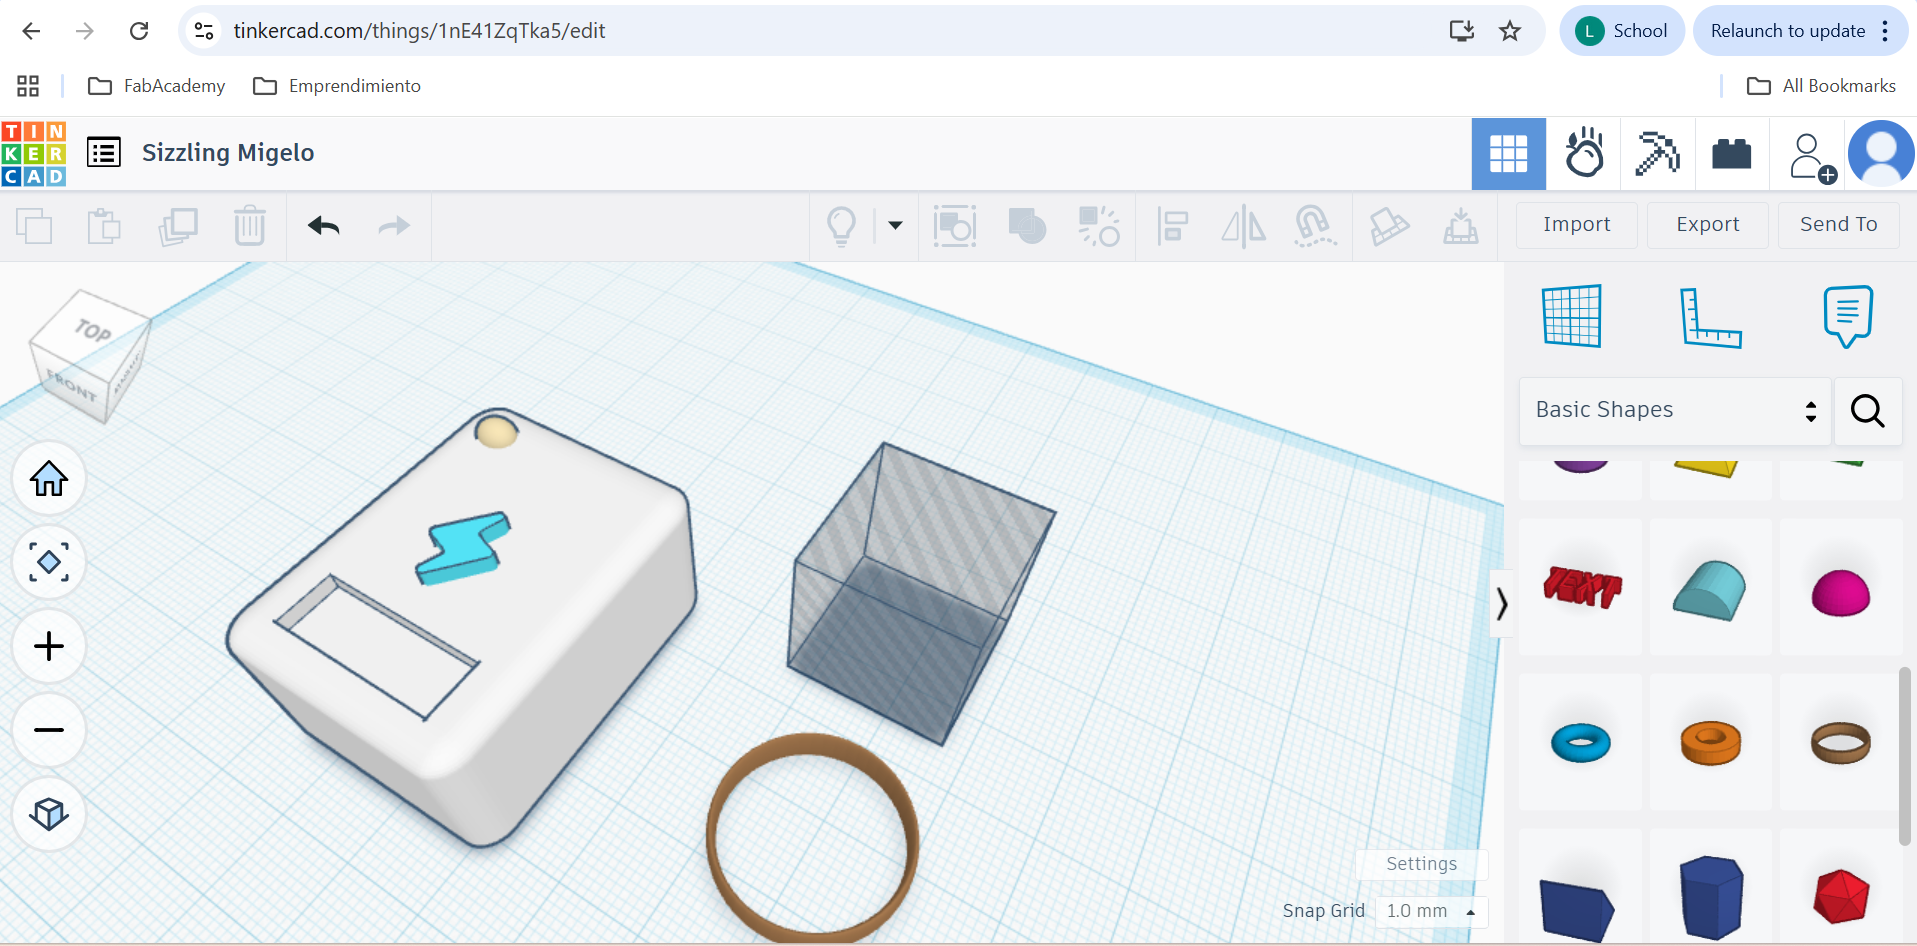This screenshot has height=946, width=1917.
Task: Open the pickaxe Blocks mode
Action: pos(1657,154)
